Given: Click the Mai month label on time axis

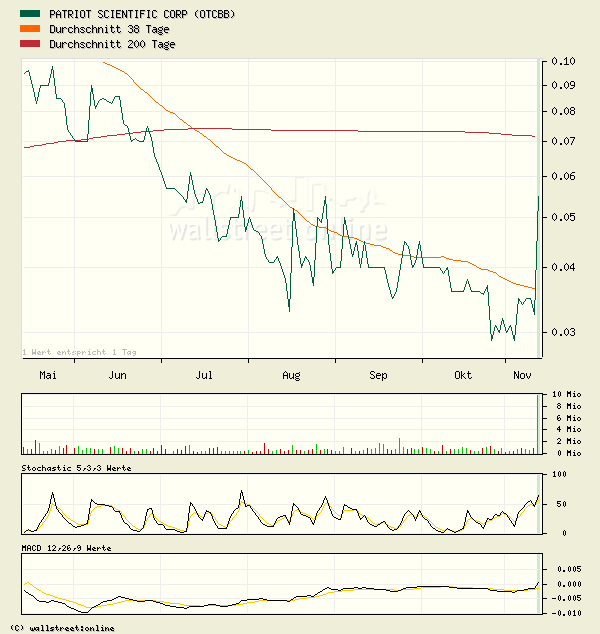Looking at the screenshot, I should tap(47, 375).
